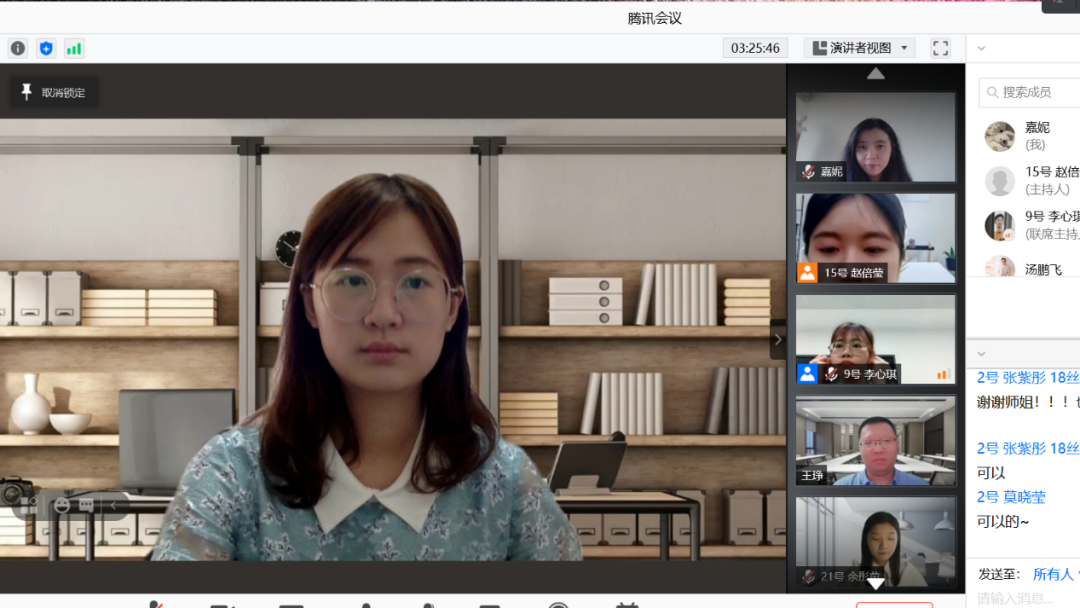Select the 21号 video thumbnail
This screenshot has width=1080, height=608.
pos(875,542)
